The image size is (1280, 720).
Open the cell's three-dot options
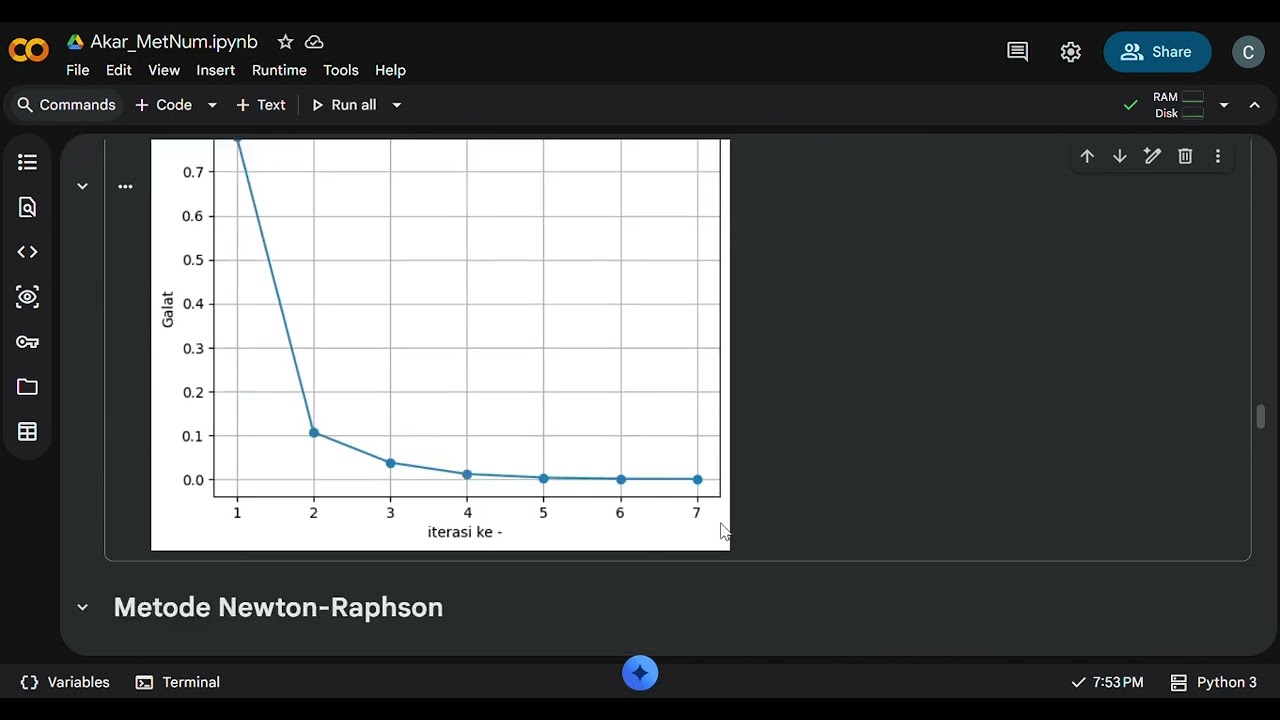click(x=125, y=186)
